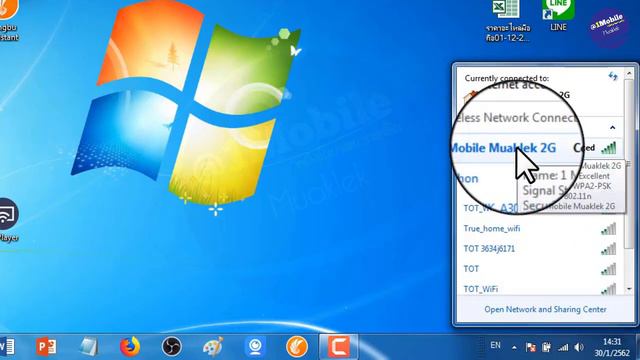This screenshot has height=360, width=640.
Task: Click the wireless network tray icon
Action: point(563,347)
